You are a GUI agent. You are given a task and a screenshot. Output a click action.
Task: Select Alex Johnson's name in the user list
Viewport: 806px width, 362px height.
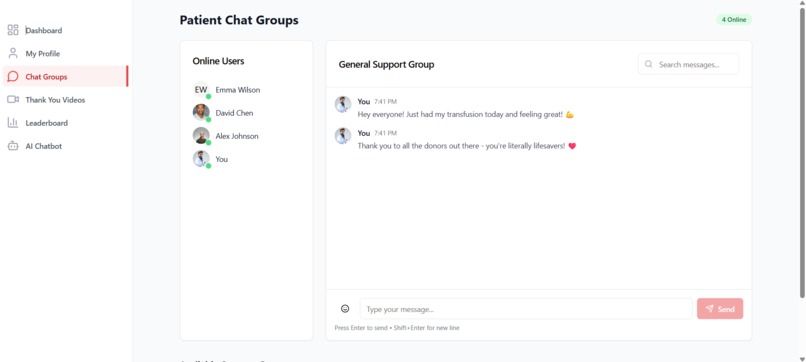tap(236, 136)
